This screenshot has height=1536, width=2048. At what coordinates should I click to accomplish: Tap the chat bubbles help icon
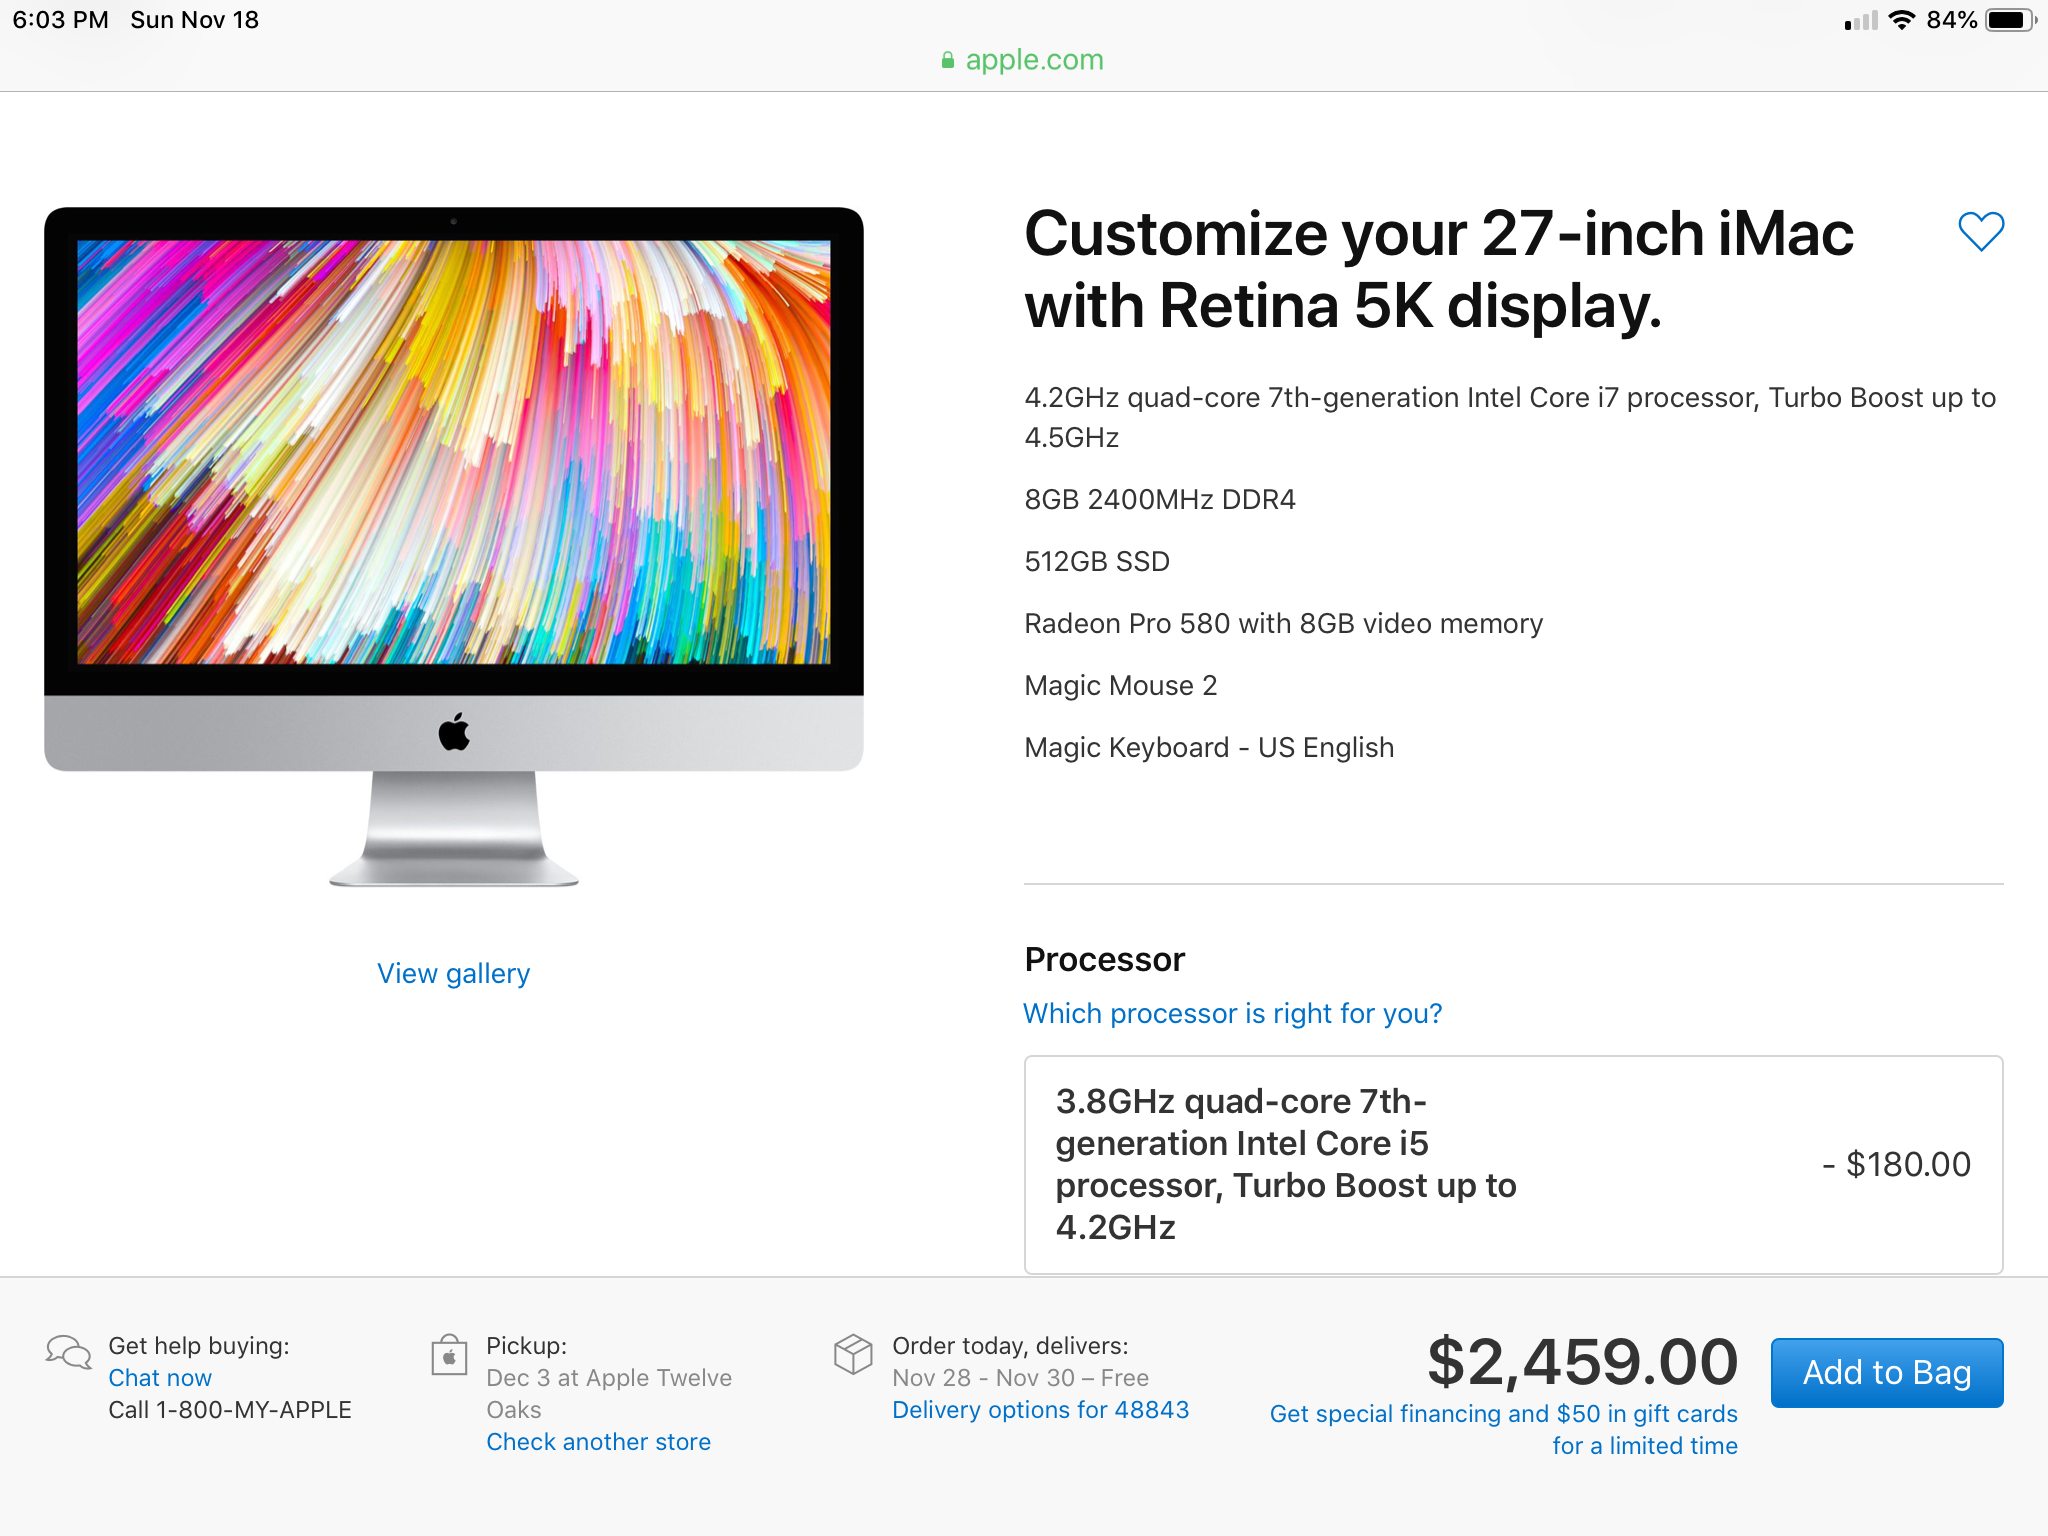click(x=68, y=1353)
